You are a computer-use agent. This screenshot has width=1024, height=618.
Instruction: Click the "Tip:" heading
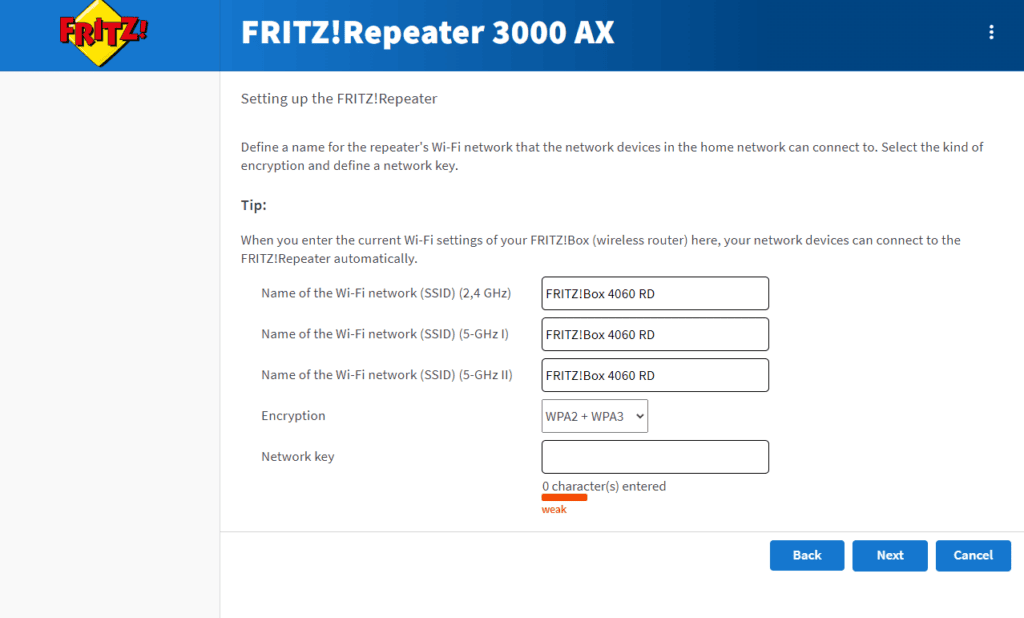254,205
